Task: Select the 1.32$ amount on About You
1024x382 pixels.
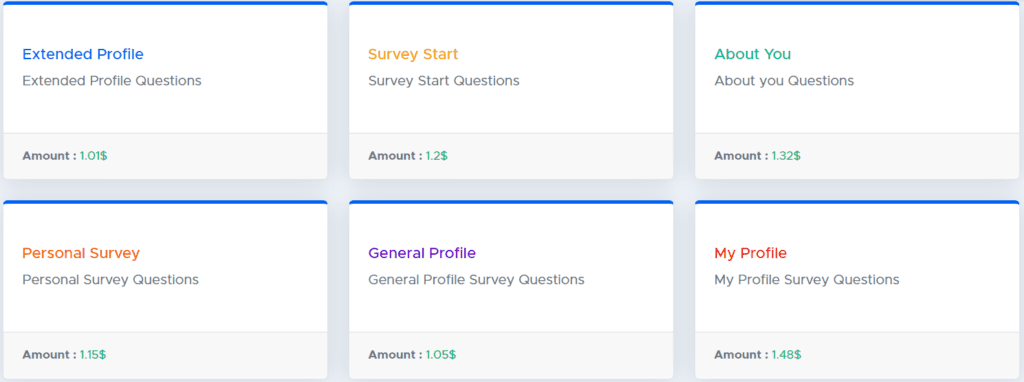Action: 786,156
